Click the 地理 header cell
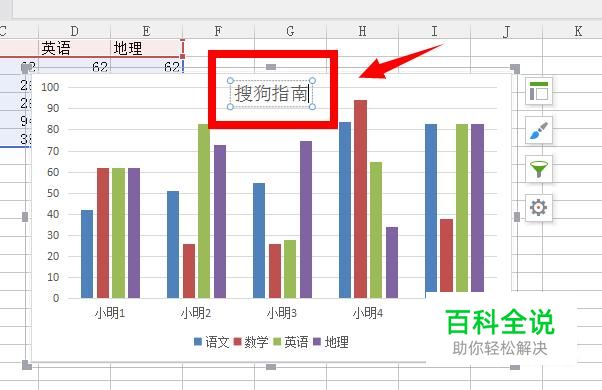 click(146, 48)
